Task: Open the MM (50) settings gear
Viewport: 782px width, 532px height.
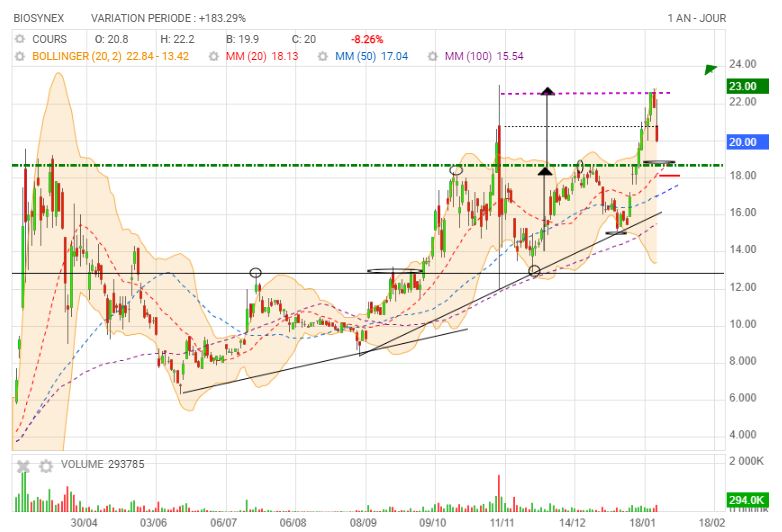Action: point(323,56)
